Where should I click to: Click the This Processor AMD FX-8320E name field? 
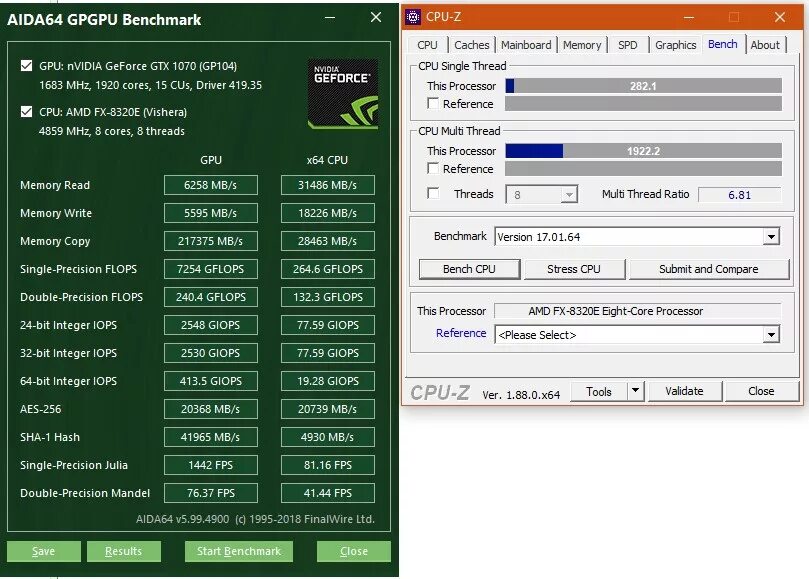click(x=637, y=311)
